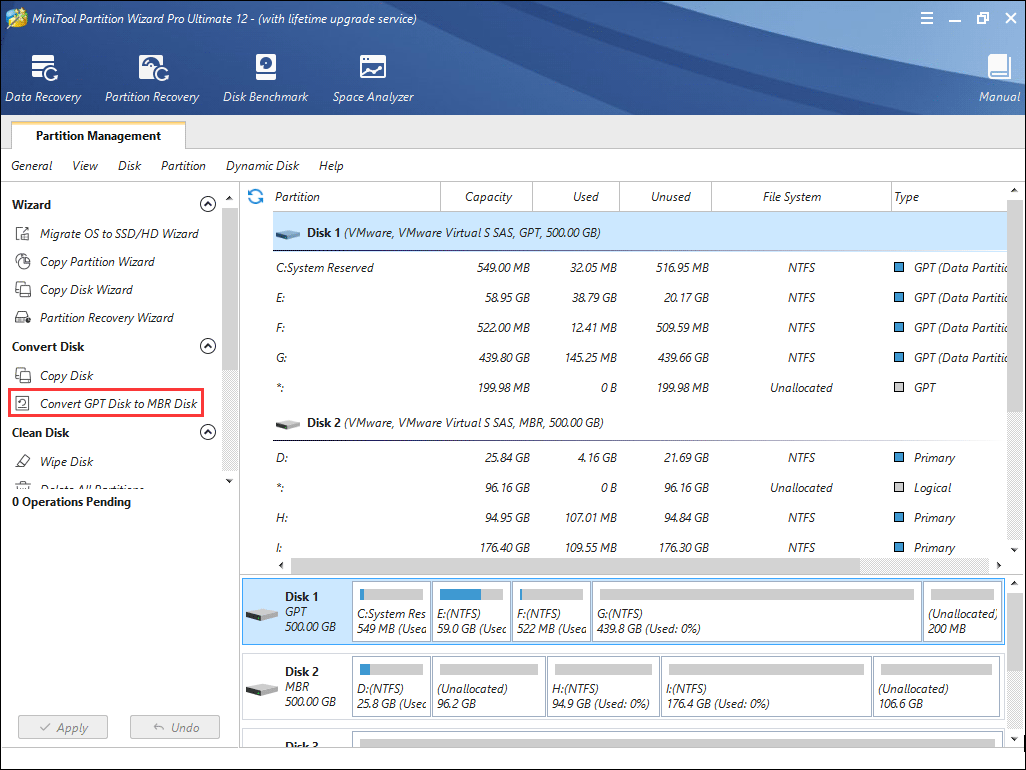Open the Disk menu

click(x=130, y=166)
